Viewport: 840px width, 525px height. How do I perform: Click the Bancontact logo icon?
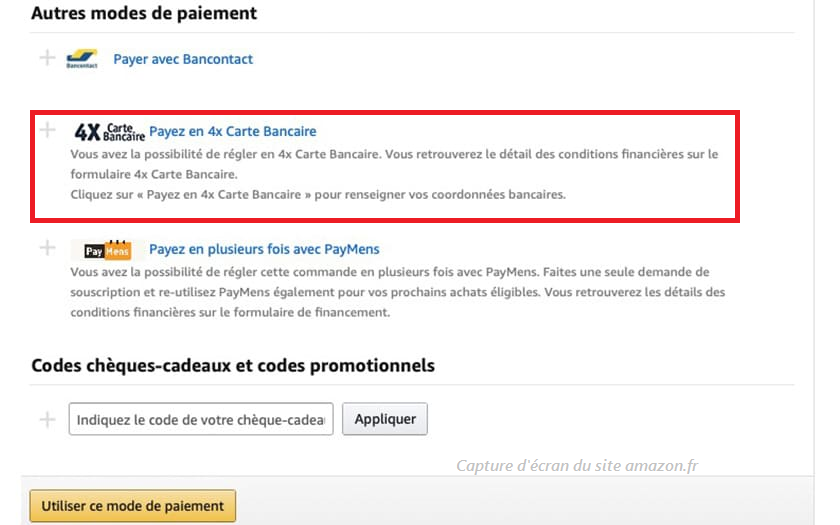point(81,59)
